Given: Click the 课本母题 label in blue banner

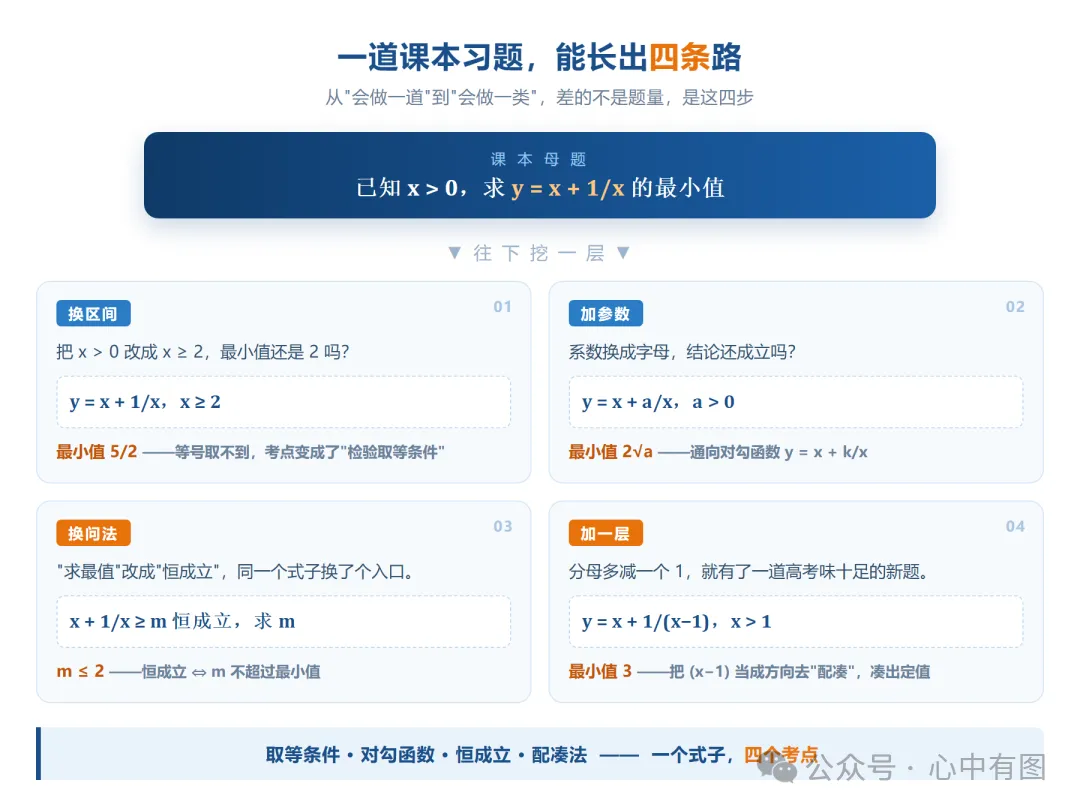Looking at the screenshot, I should (539, 159).
